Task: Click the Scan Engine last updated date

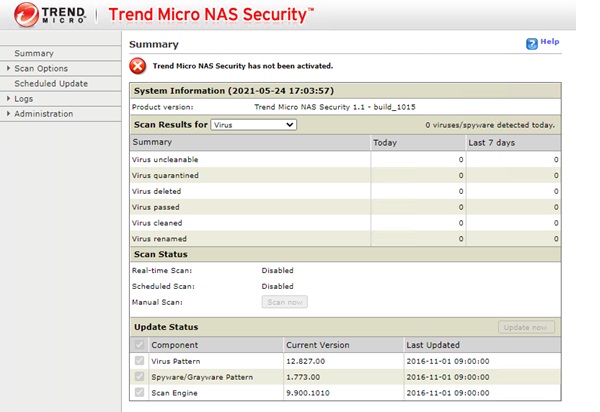Action: coord(448,393)
